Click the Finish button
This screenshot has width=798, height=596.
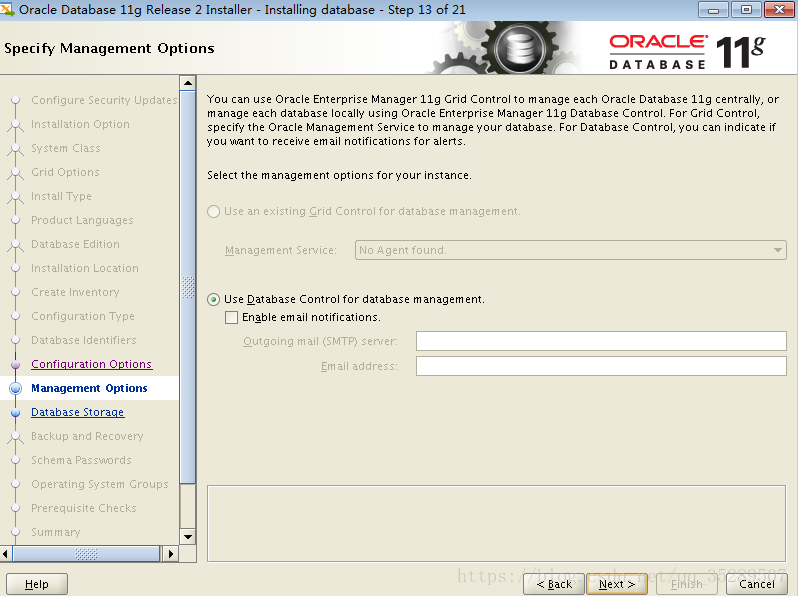click(x=687, y=584)
